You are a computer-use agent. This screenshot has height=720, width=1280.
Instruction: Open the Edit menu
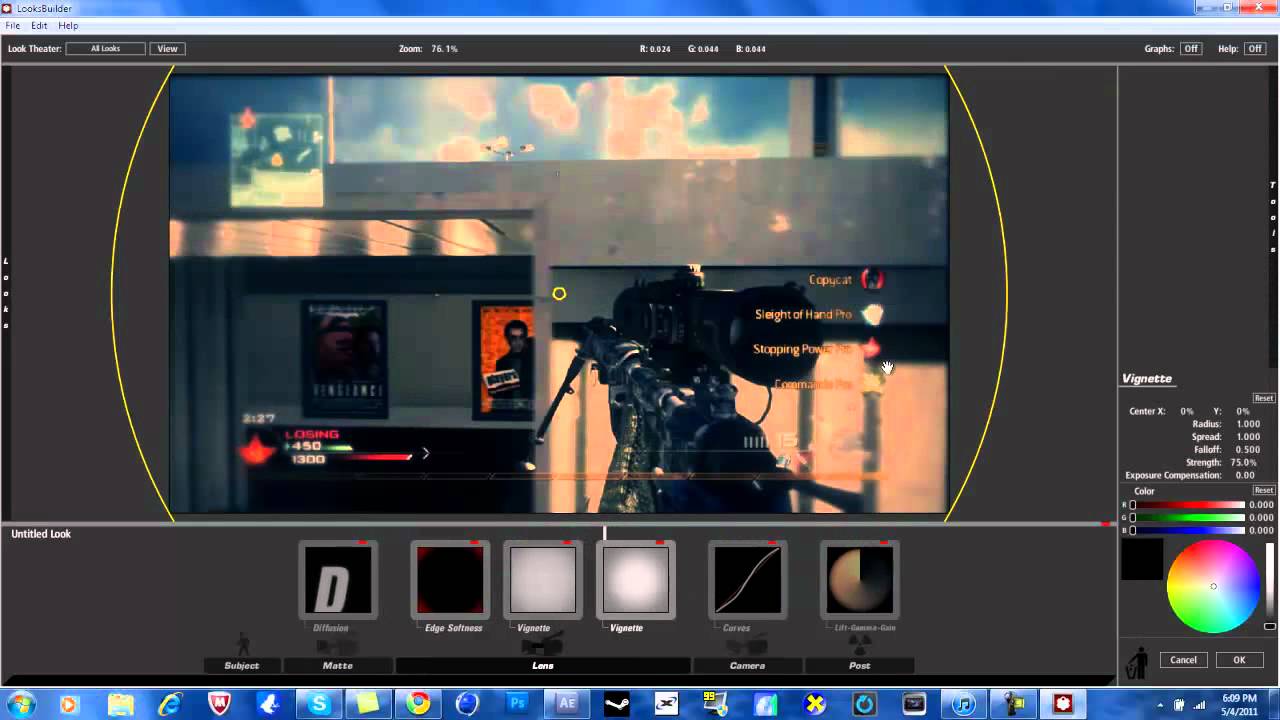pyautogui.click(x=39, y=25)
